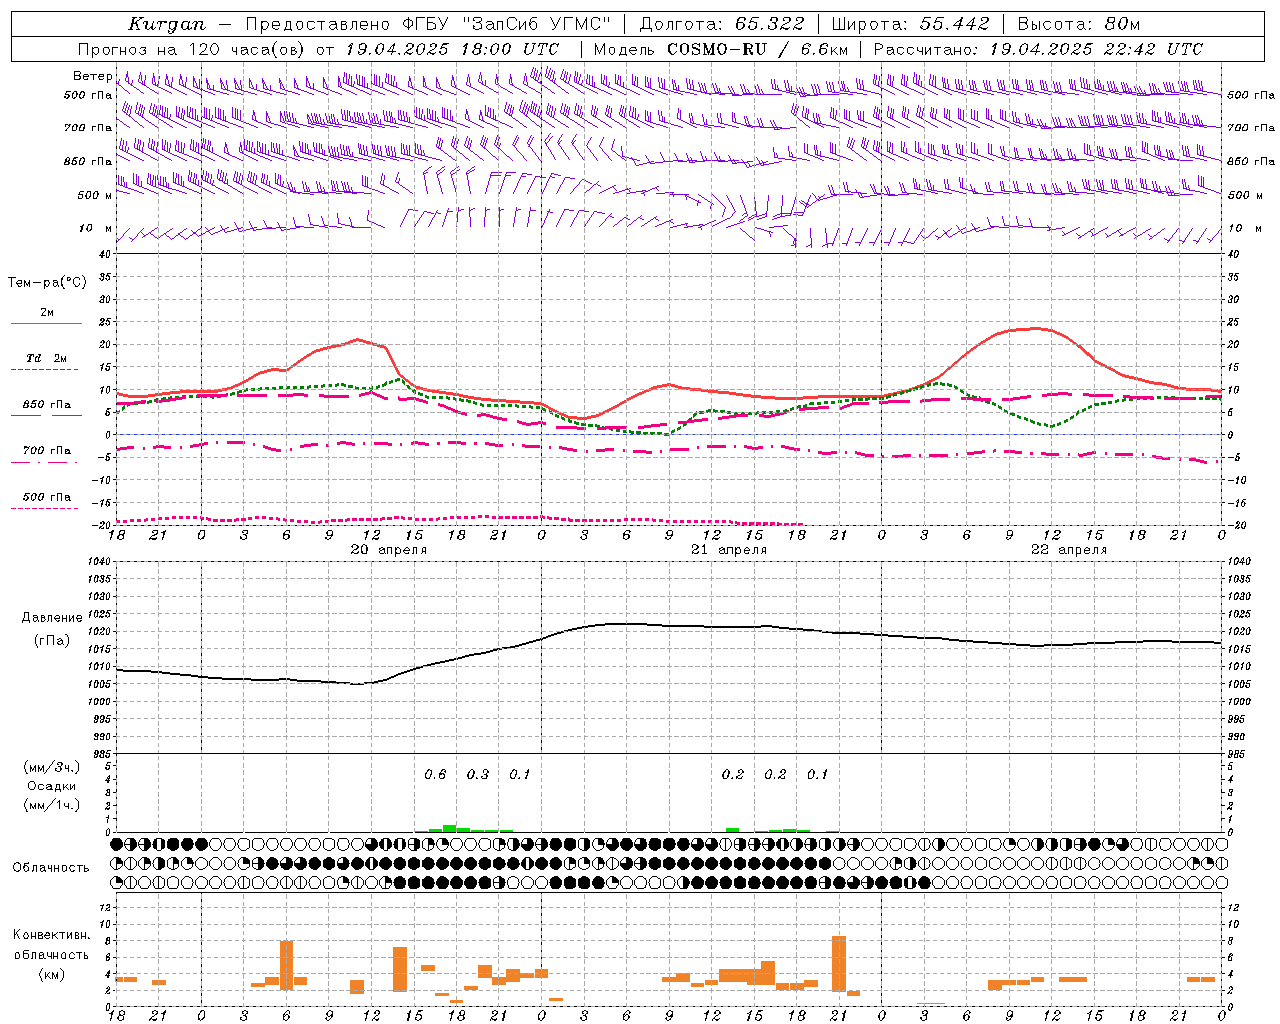Image resolution: width=1280 pixels, height=1024 pixels.
Task: Click the elevation text Высота: 80м
Action: pyautogui.click(x=1078, y=24)
